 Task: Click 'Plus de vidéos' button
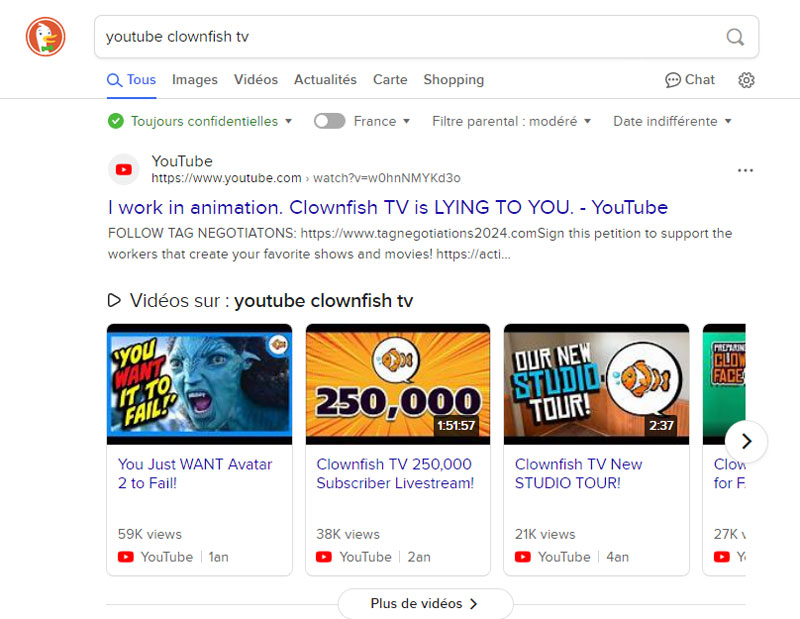tap(425, 604)
